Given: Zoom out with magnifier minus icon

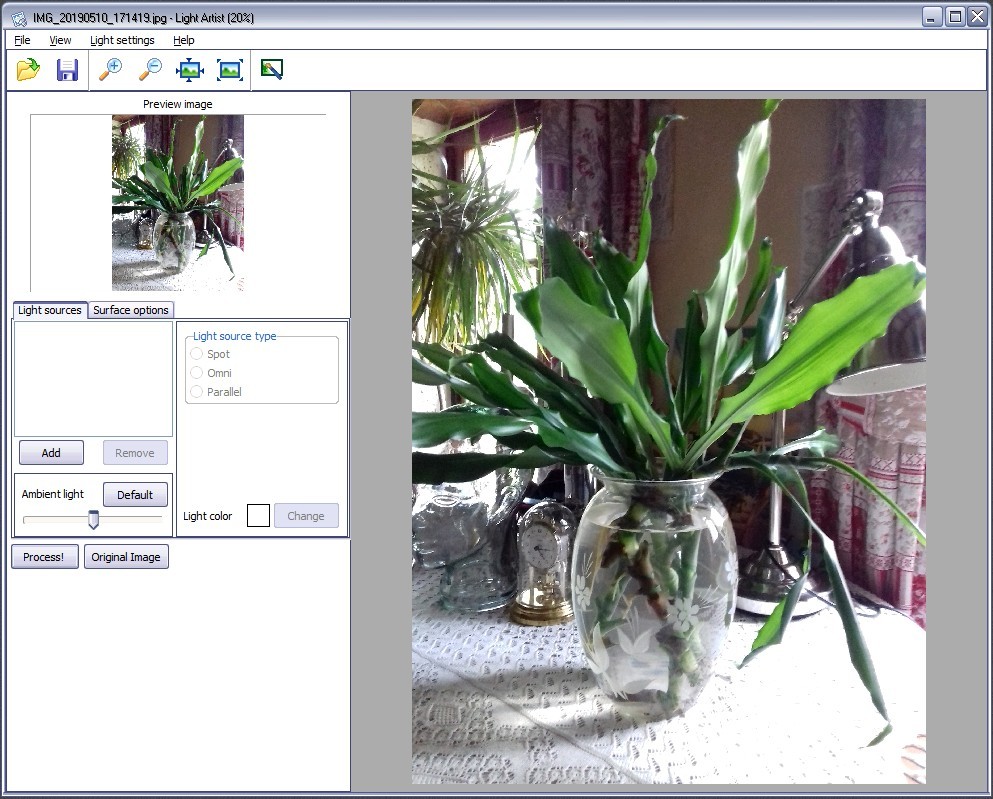Looking at the screenshot, I should 150,70.
